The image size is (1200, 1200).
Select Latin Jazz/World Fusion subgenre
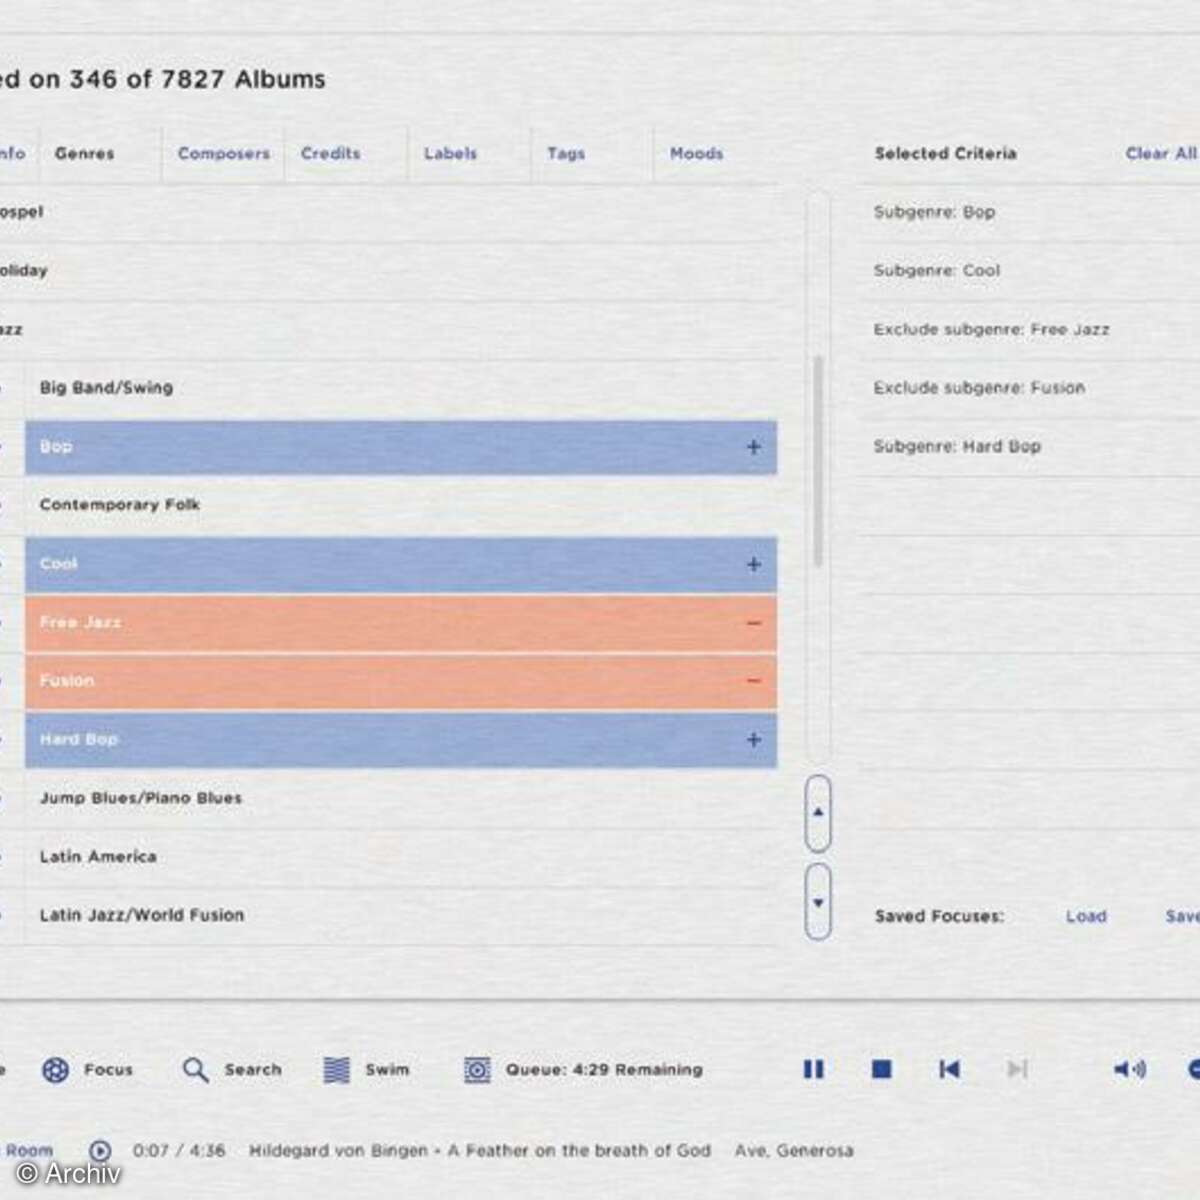142,915
